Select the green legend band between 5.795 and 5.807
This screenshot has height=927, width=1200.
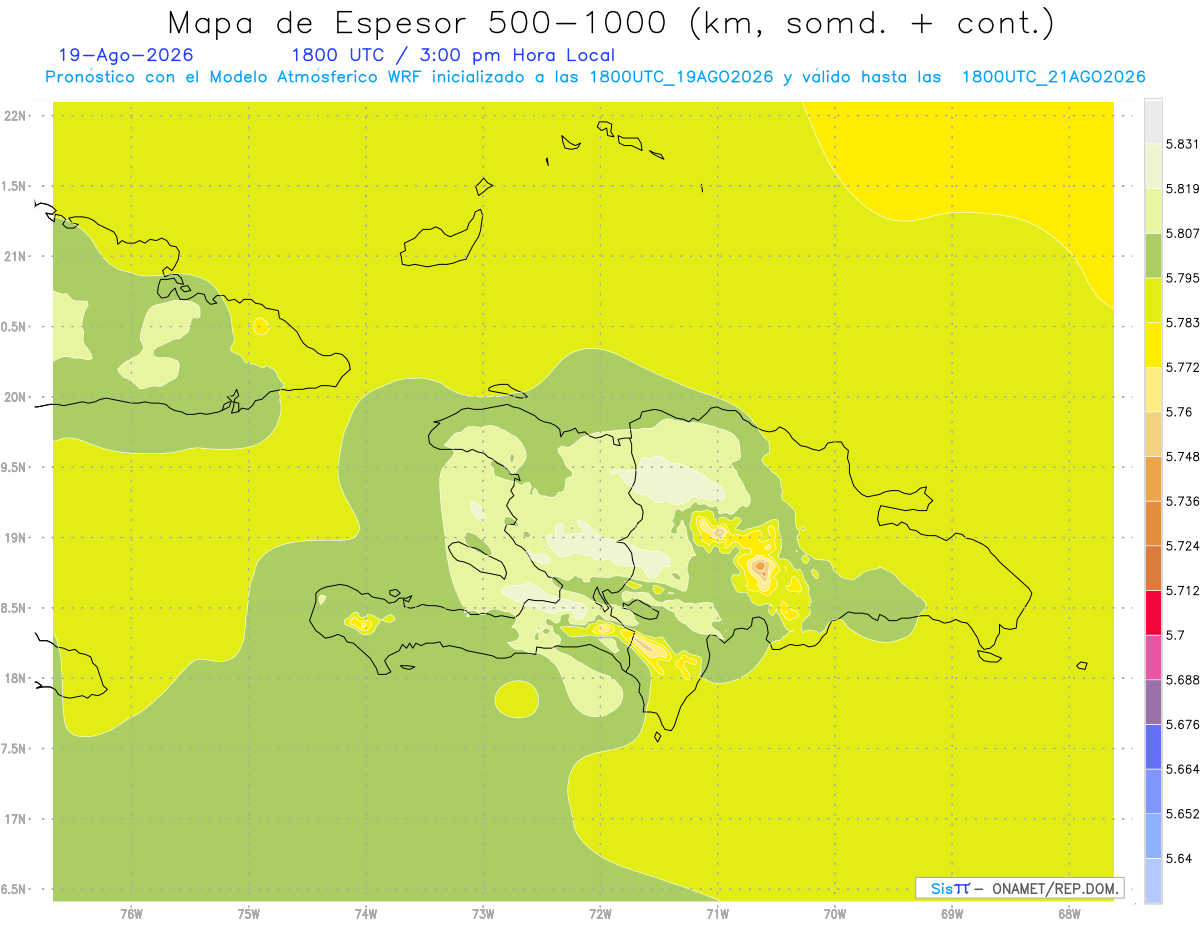(1153, 255)
